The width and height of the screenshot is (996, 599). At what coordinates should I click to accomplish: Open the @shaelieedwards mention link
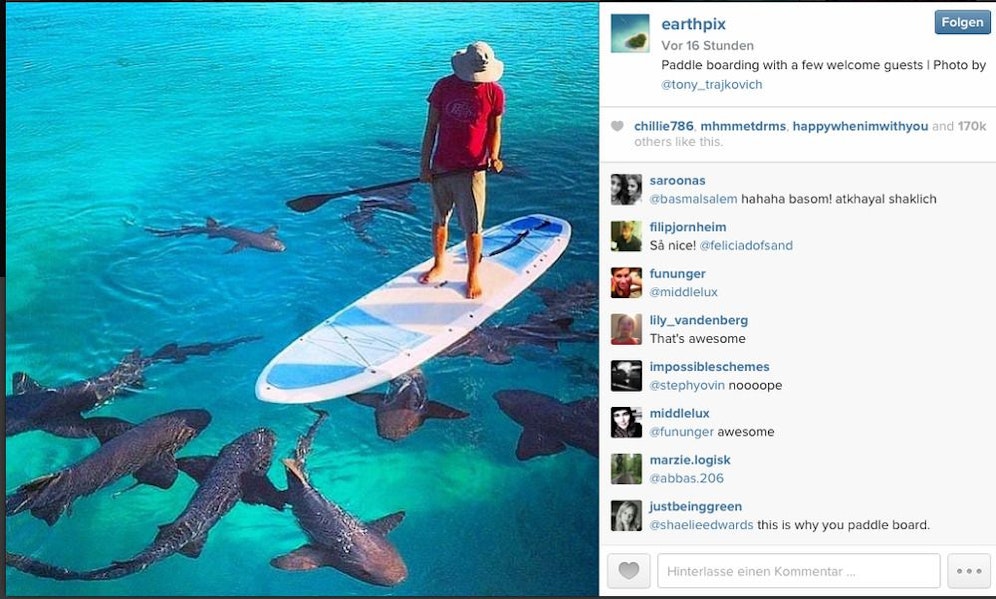pos(701,525)
